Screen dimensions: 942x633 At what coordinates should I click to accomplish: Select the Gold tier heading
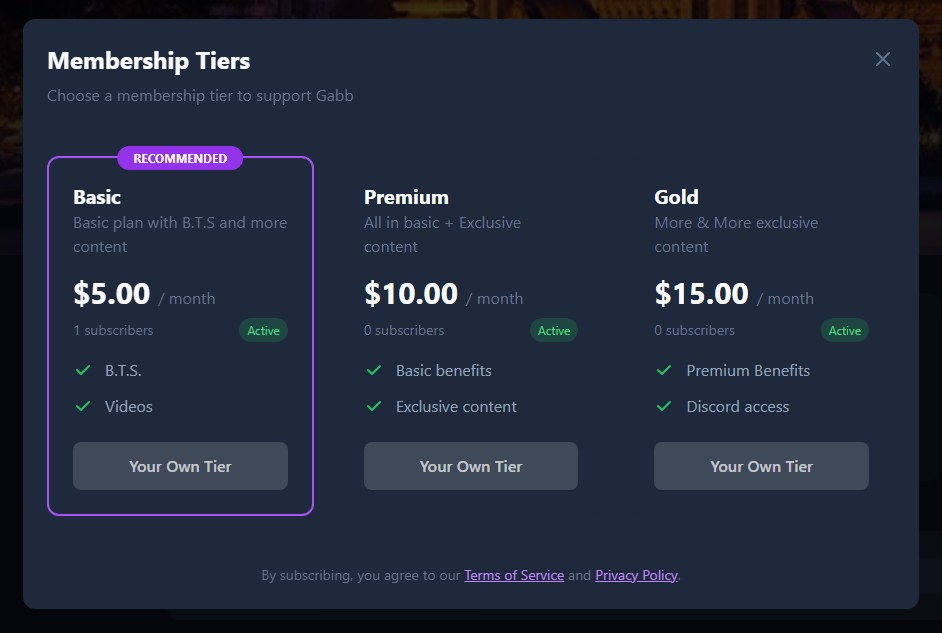click(x=676, y=197)
